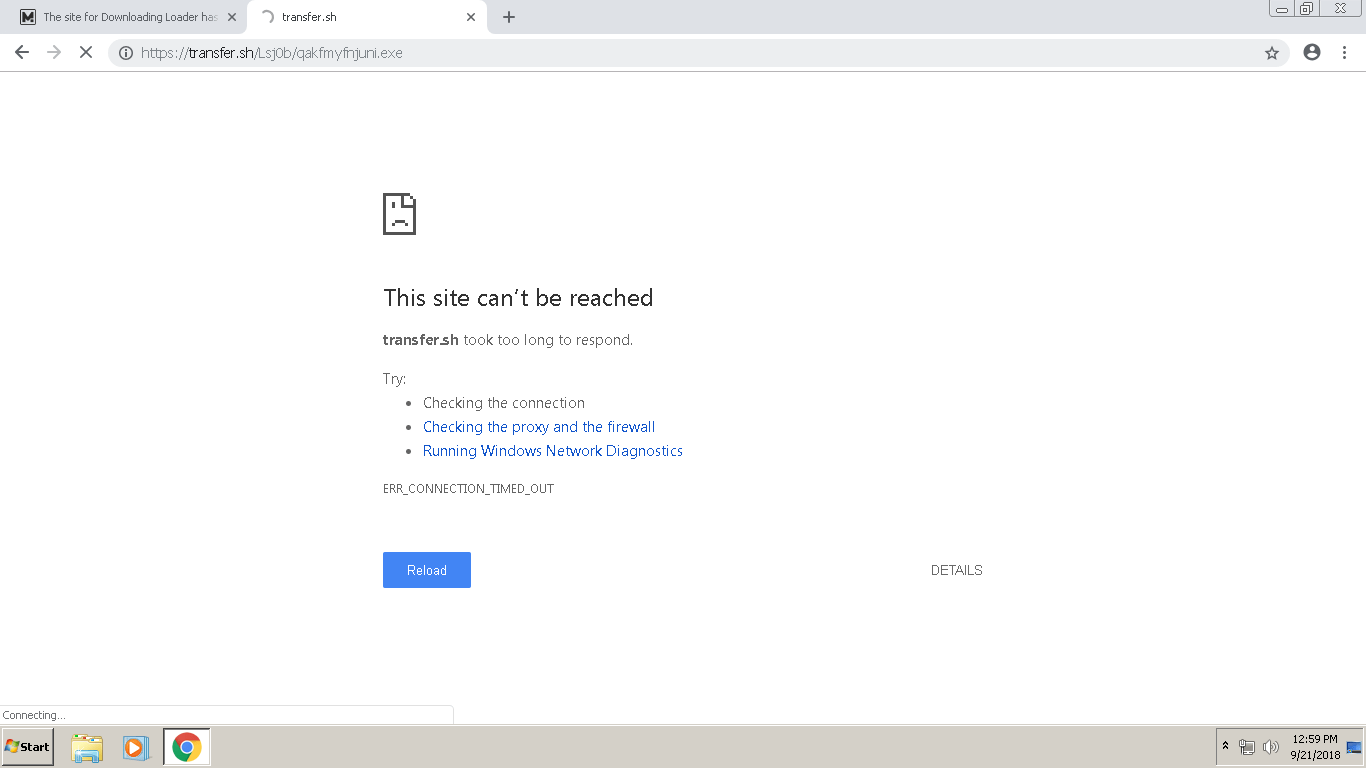Open the network tray icon
The height and width of the screenshot is (768, 1366).
1247,747
